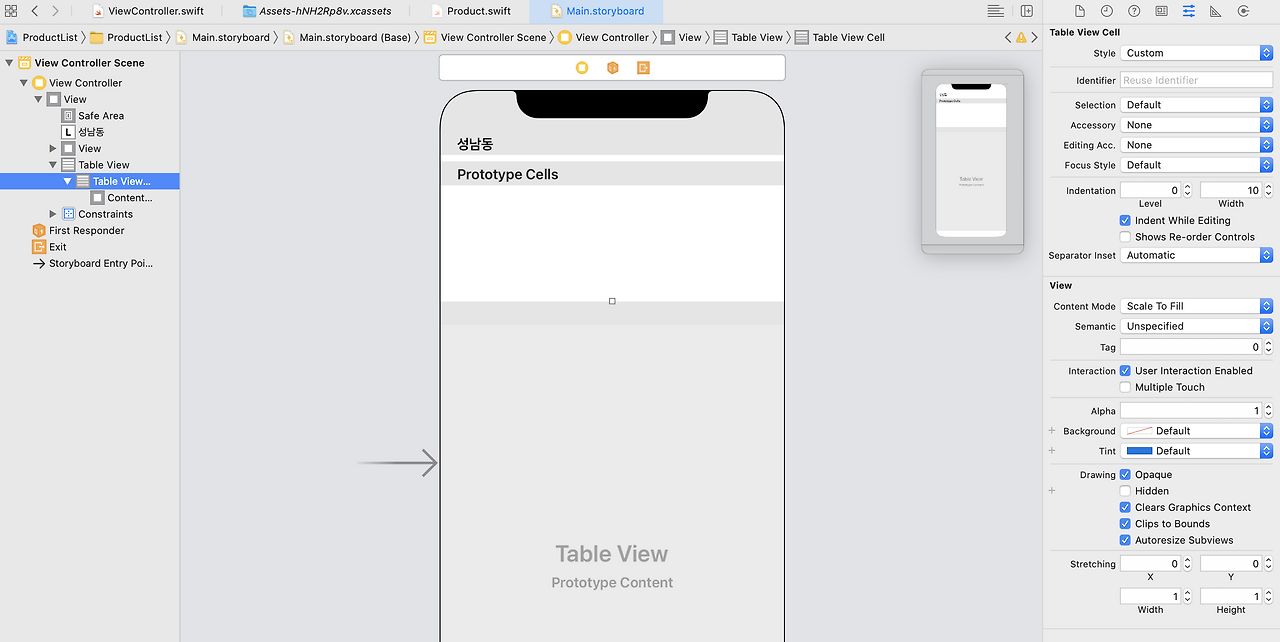
Task: Enable Hidden checkbox
Action: [1125, 491]
